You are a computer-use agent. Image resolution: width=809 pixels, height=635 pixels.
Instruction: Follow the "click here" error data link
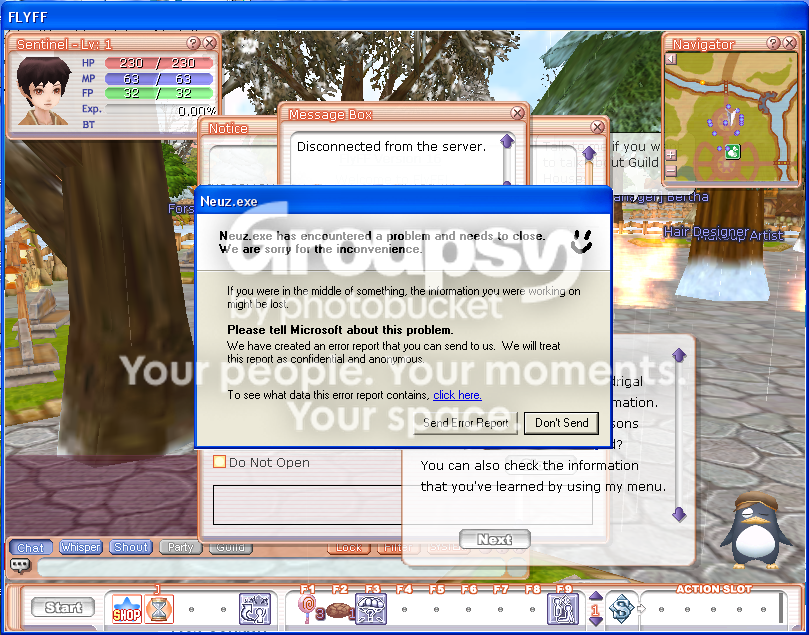(x=457, y=395)
